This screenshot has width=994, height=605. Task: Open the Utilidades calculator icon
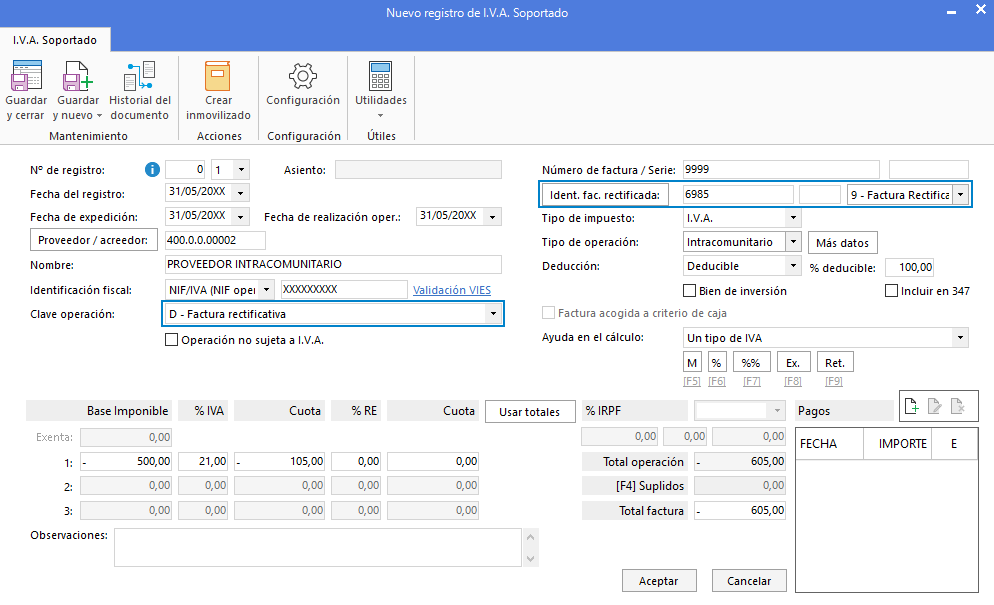pos(380,76)
